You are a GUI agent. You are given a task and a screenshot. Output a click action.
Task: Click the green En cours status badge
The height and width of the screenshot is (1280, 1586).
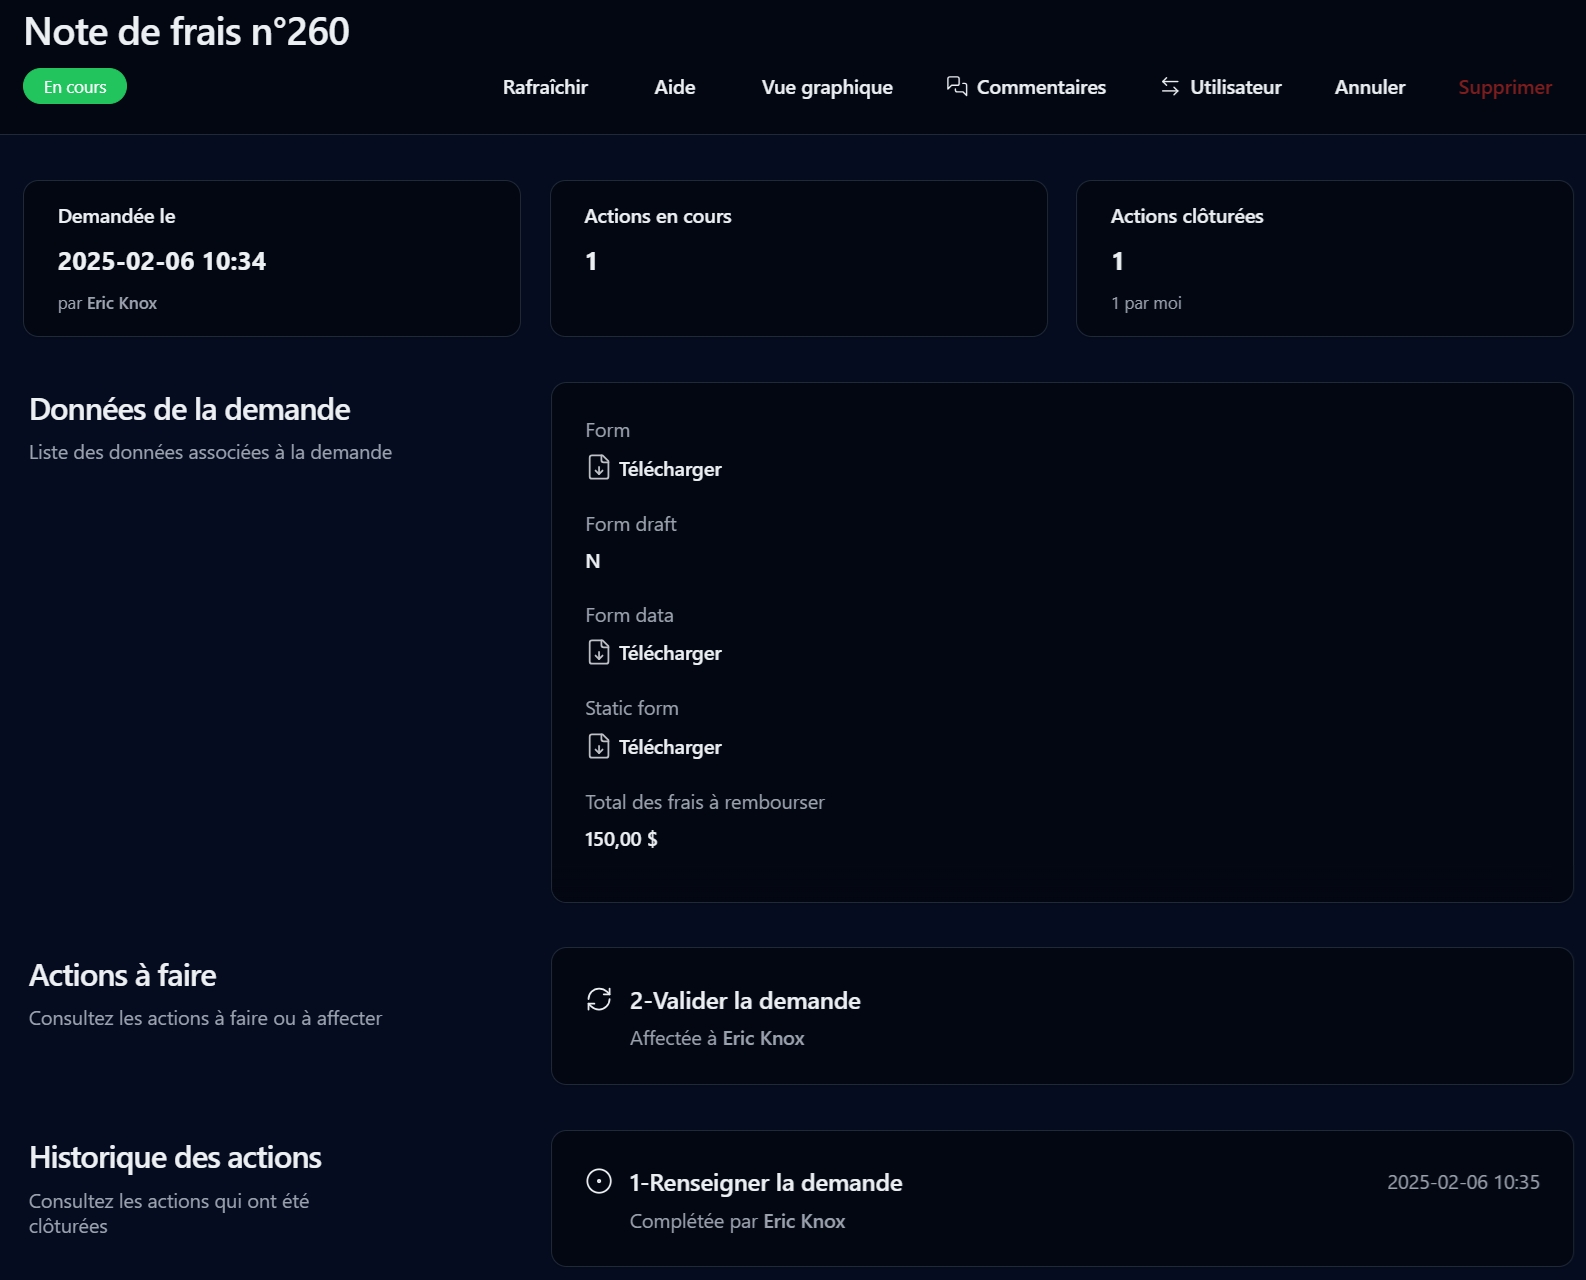[75, 87]
